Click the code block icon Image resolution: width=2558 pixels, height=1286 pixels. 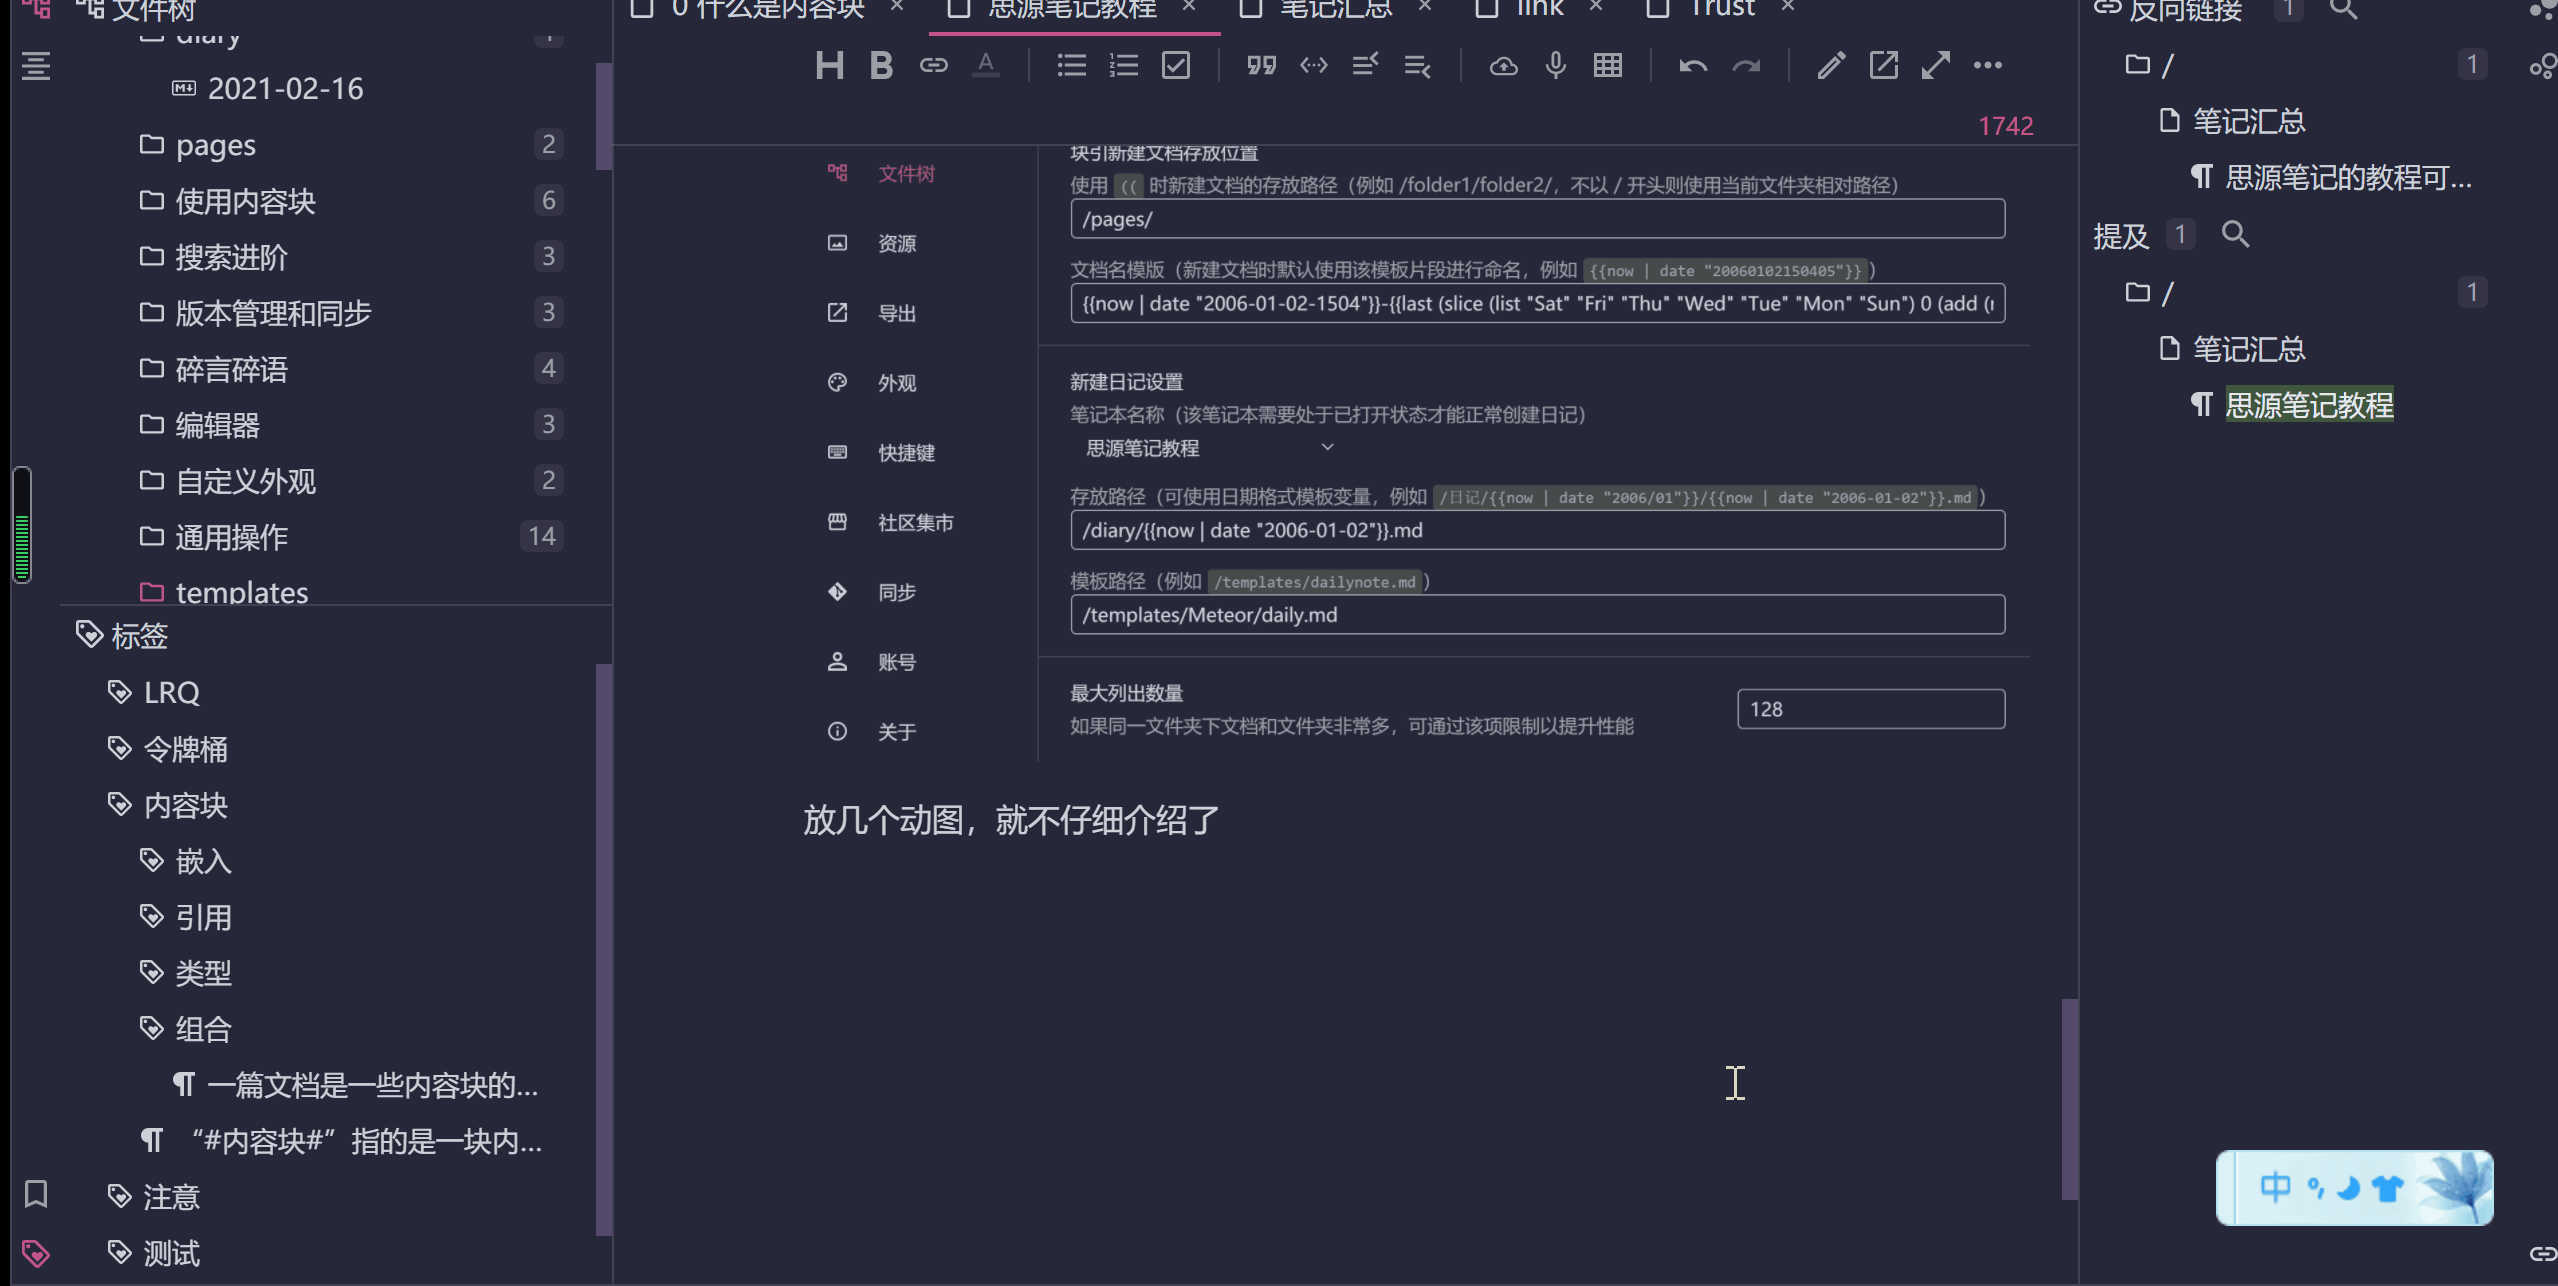(1312, 66)
